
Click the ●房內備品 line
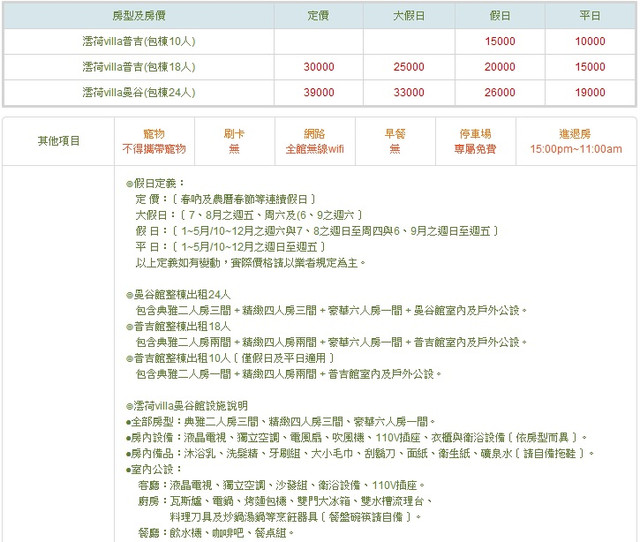click(360, 453)
